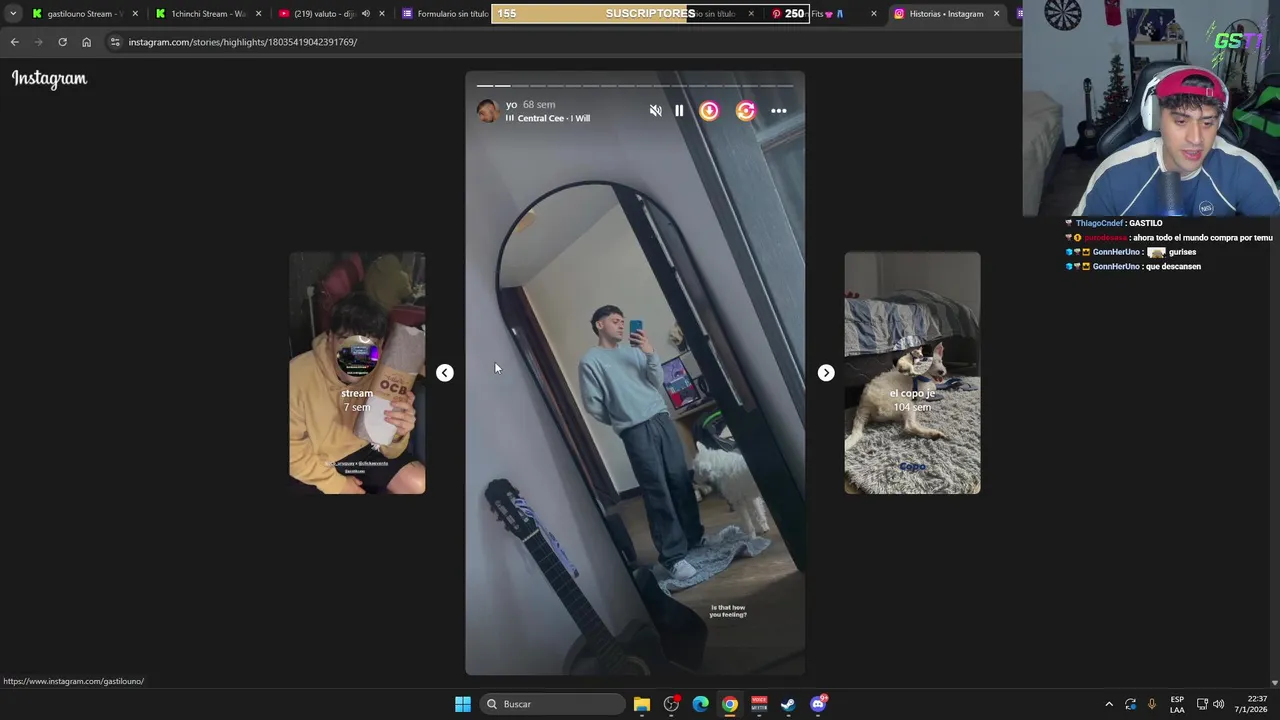Screen dimensions: 1280x720
Task: View site information icon in address bar
Action: pyautogui.click(x=115, y=42)
